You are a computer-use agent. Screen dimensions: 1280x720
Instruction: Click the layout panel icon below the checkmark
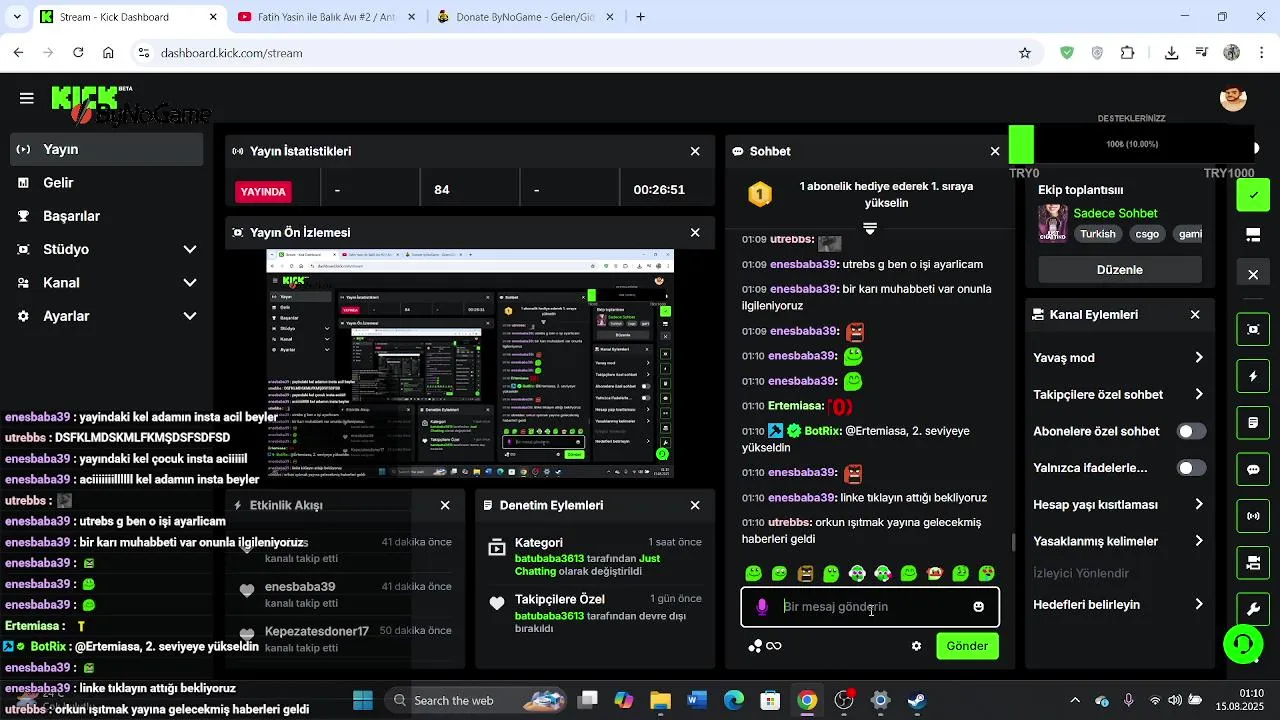[x=1253, y=235]
